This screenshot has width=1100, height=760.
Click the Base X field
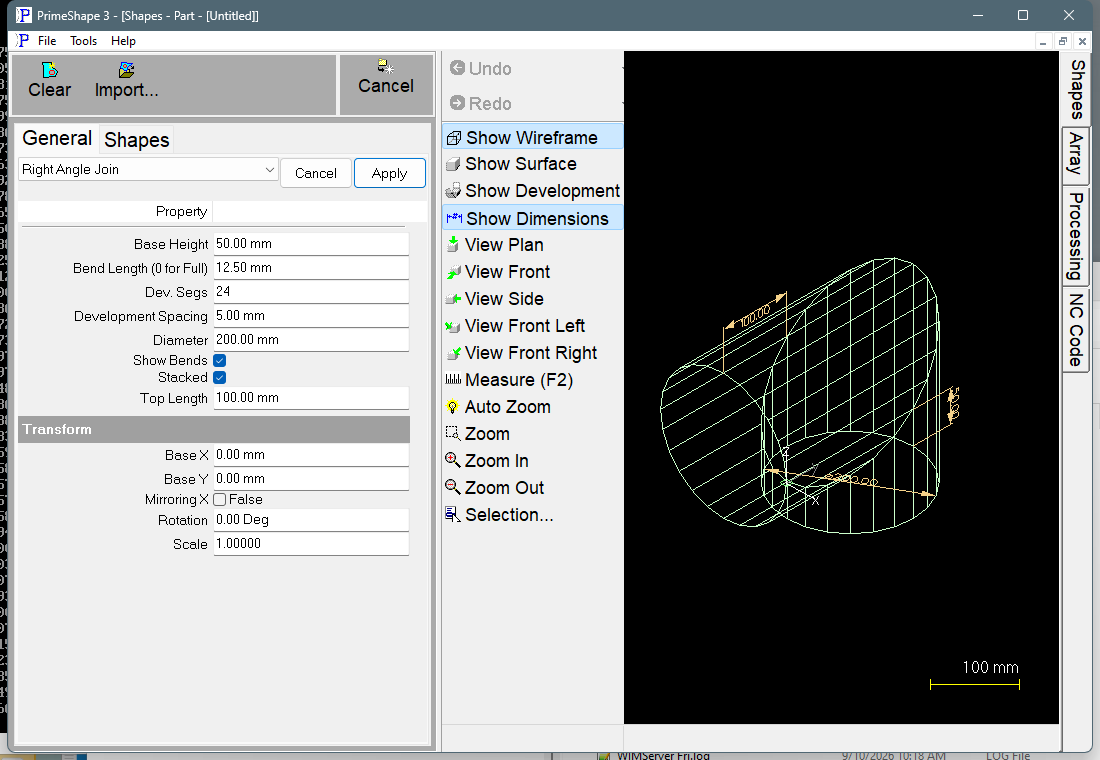click(x=311, y=455)
